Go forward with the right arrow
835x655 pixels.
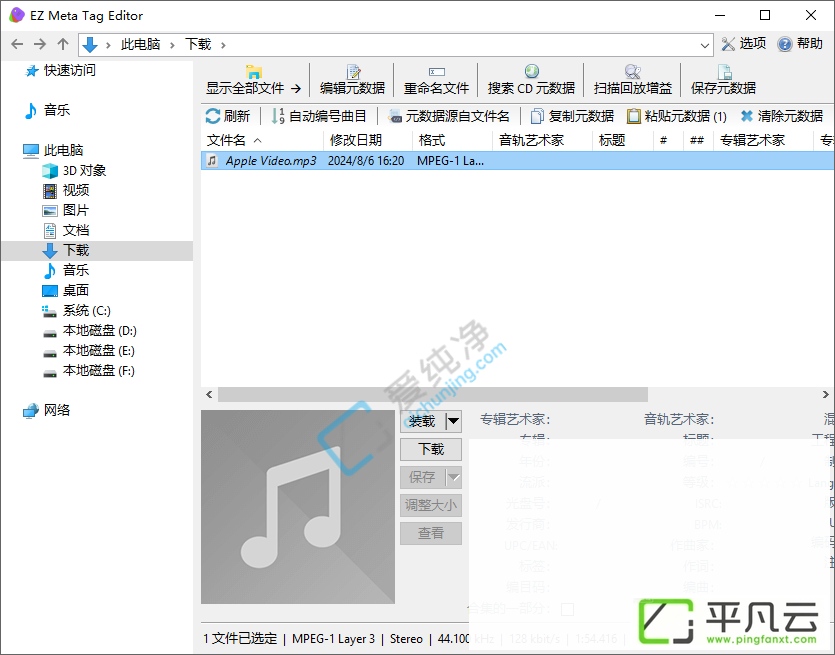(x=40, y=44)
